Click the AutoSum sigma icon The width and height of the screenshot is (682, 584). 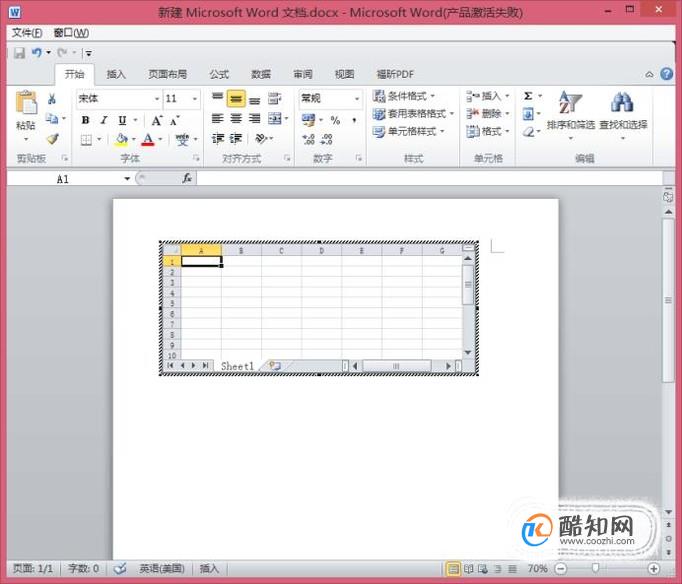coord(528,96)
